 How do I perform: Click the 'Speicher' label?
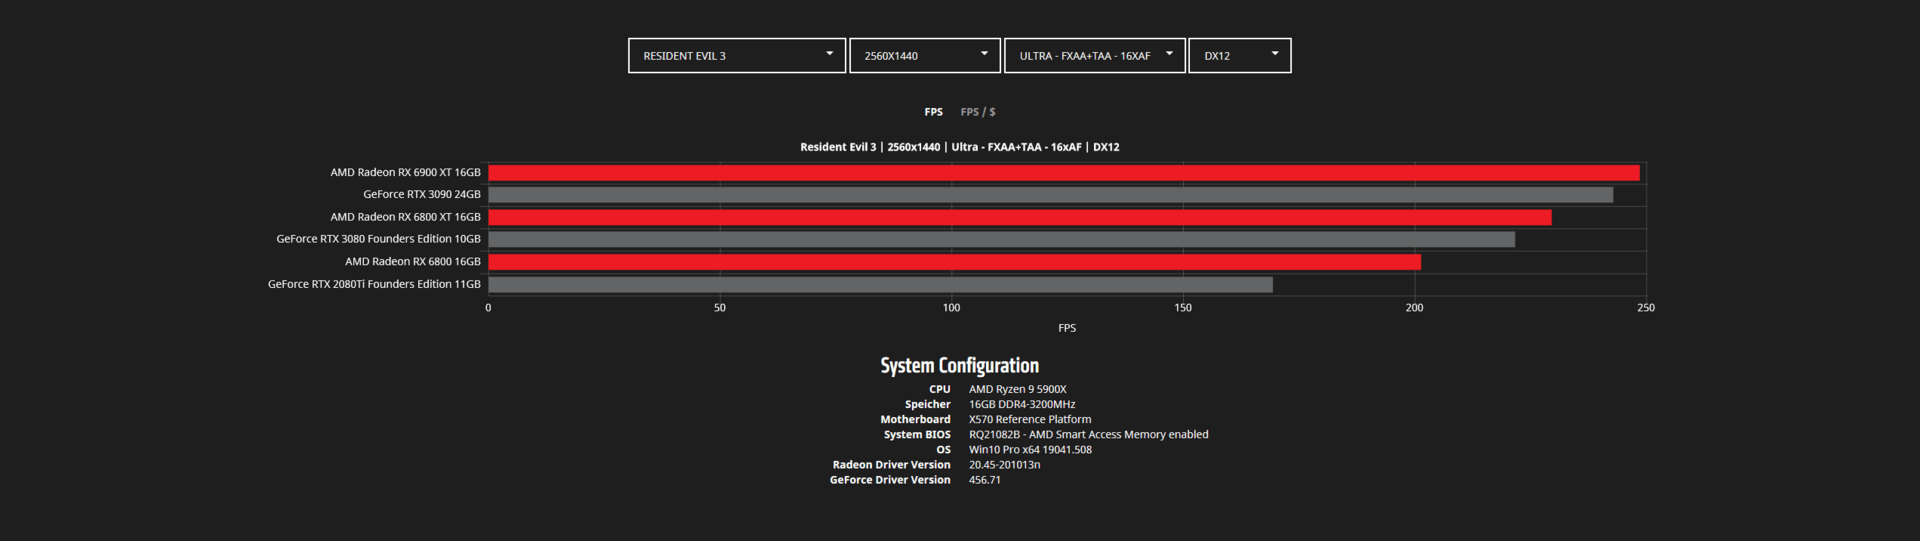point(928,405)
